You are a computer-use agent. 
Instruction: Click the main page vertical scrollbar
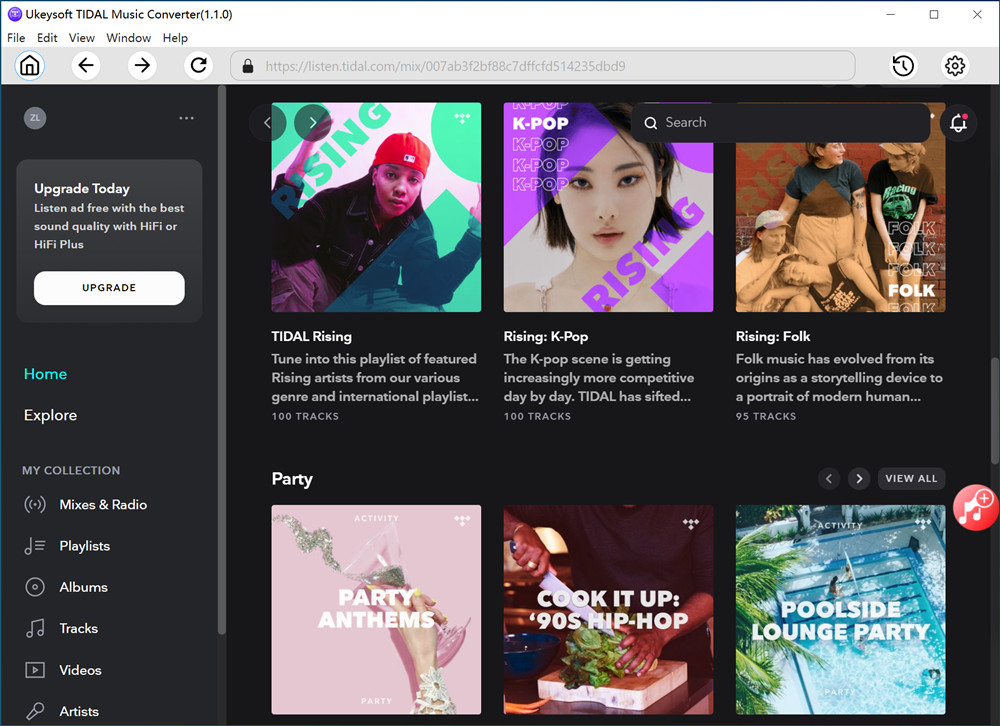pos(994,411)
